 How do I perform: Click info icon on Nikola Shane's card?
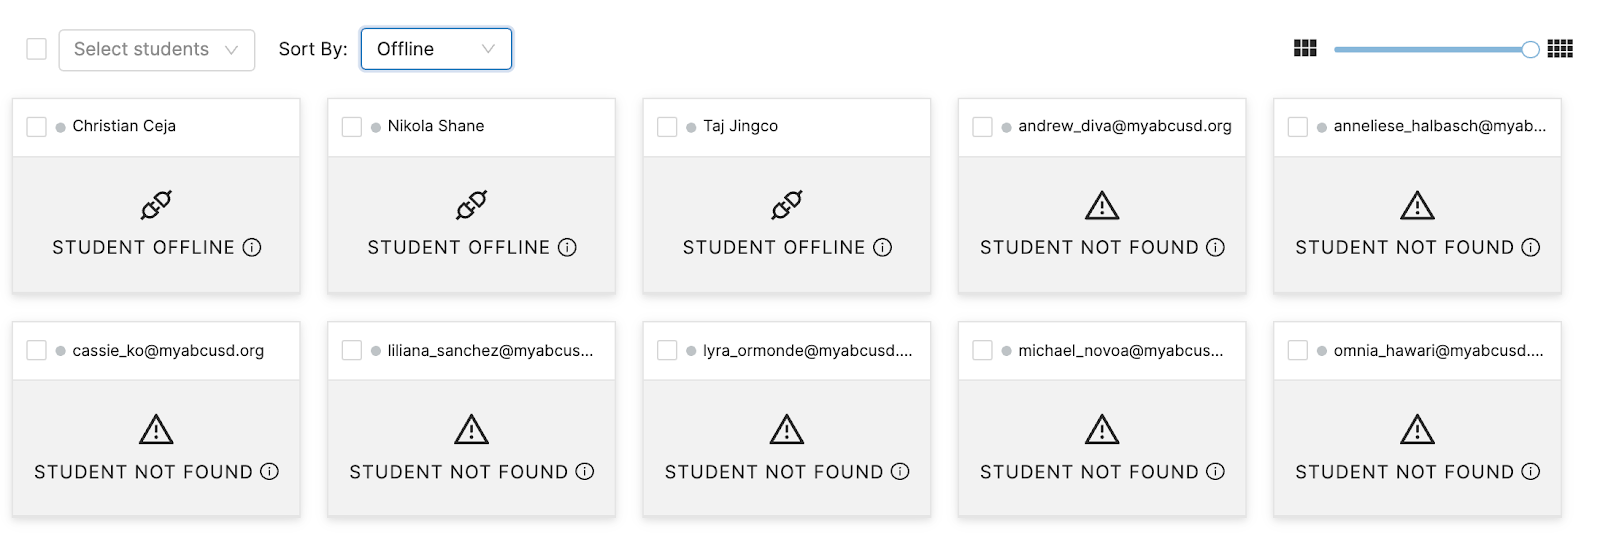(567, 247)
